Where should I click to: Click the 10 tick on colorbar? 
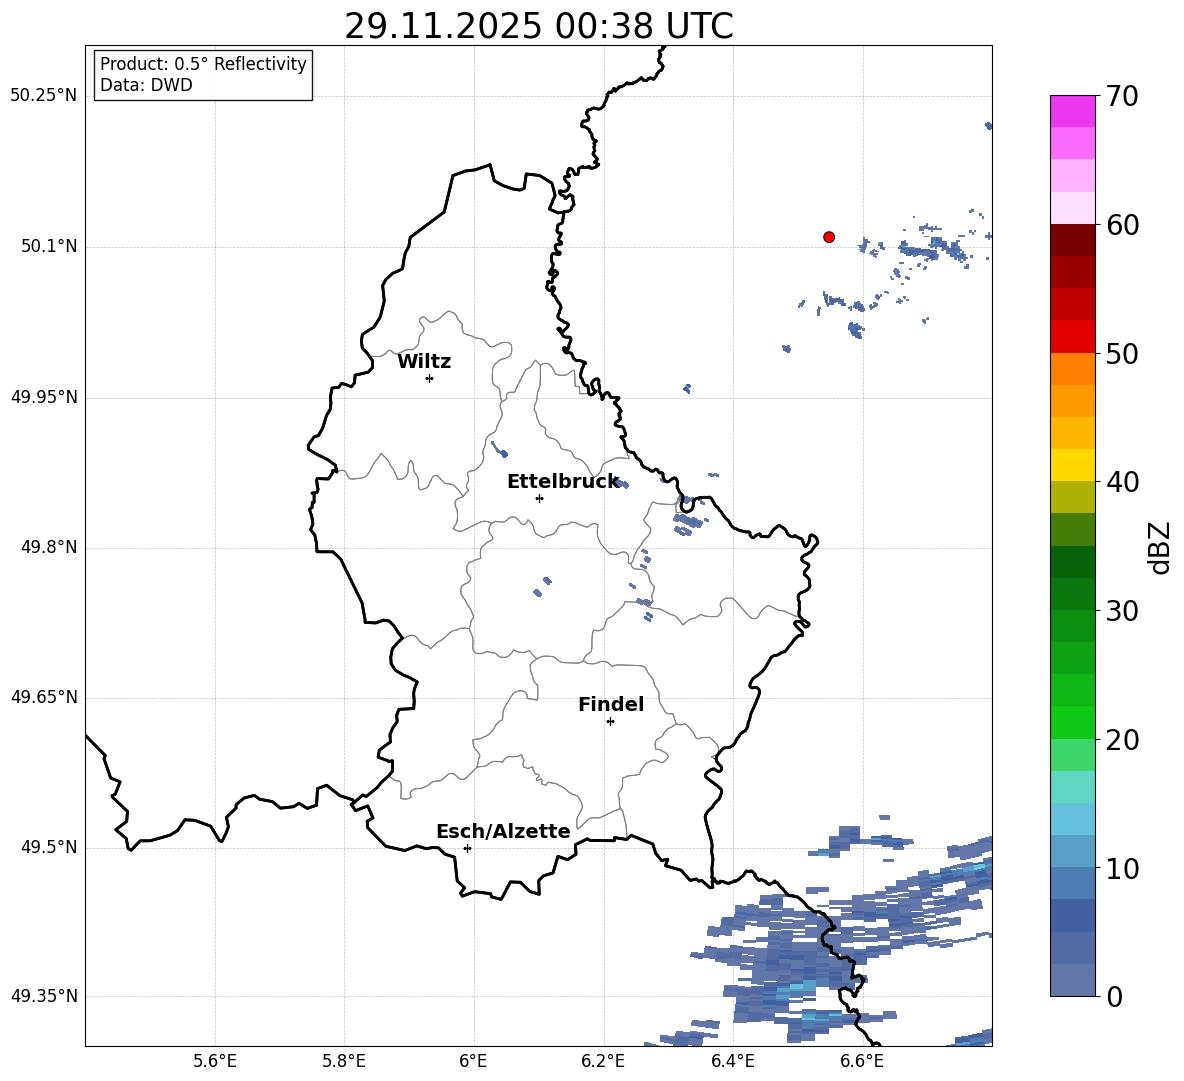(x=1122, y=869)
